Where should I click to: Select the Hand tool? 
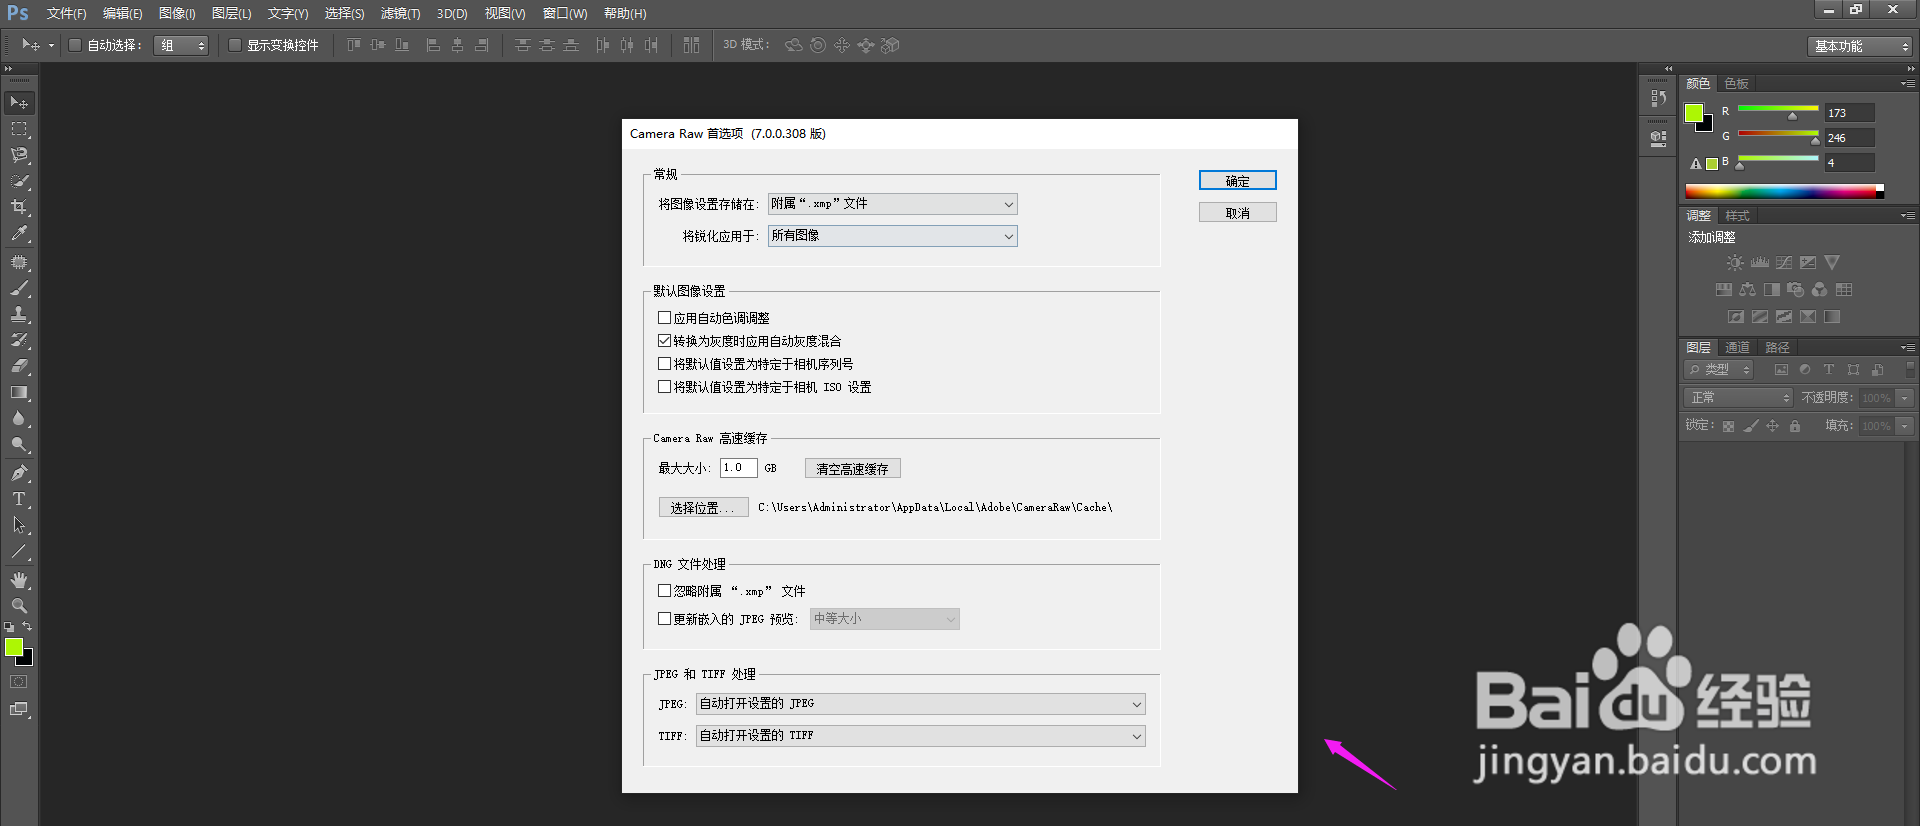click(x=19, y=580)
